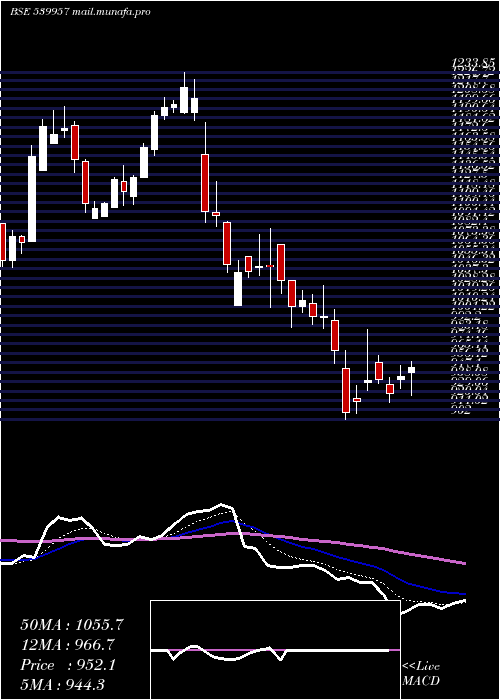Select the 50MA : 1055.7 reading
Image resolution: width=500 pixels, height=700 pixels.
72,625
